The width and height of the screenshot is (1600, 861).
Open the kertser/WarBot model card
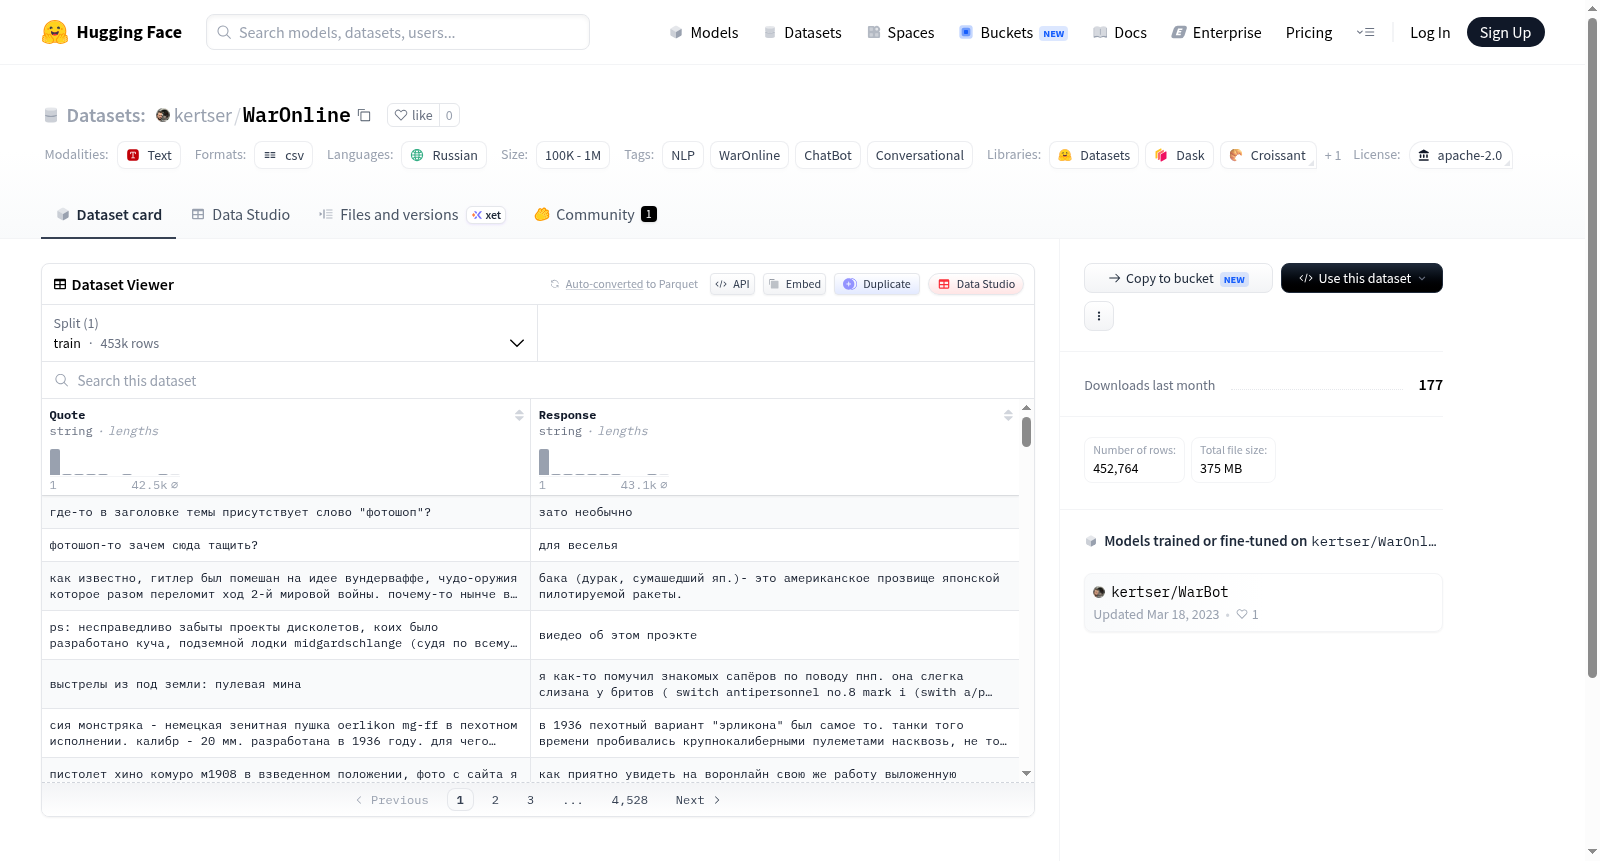point(1263,602)
